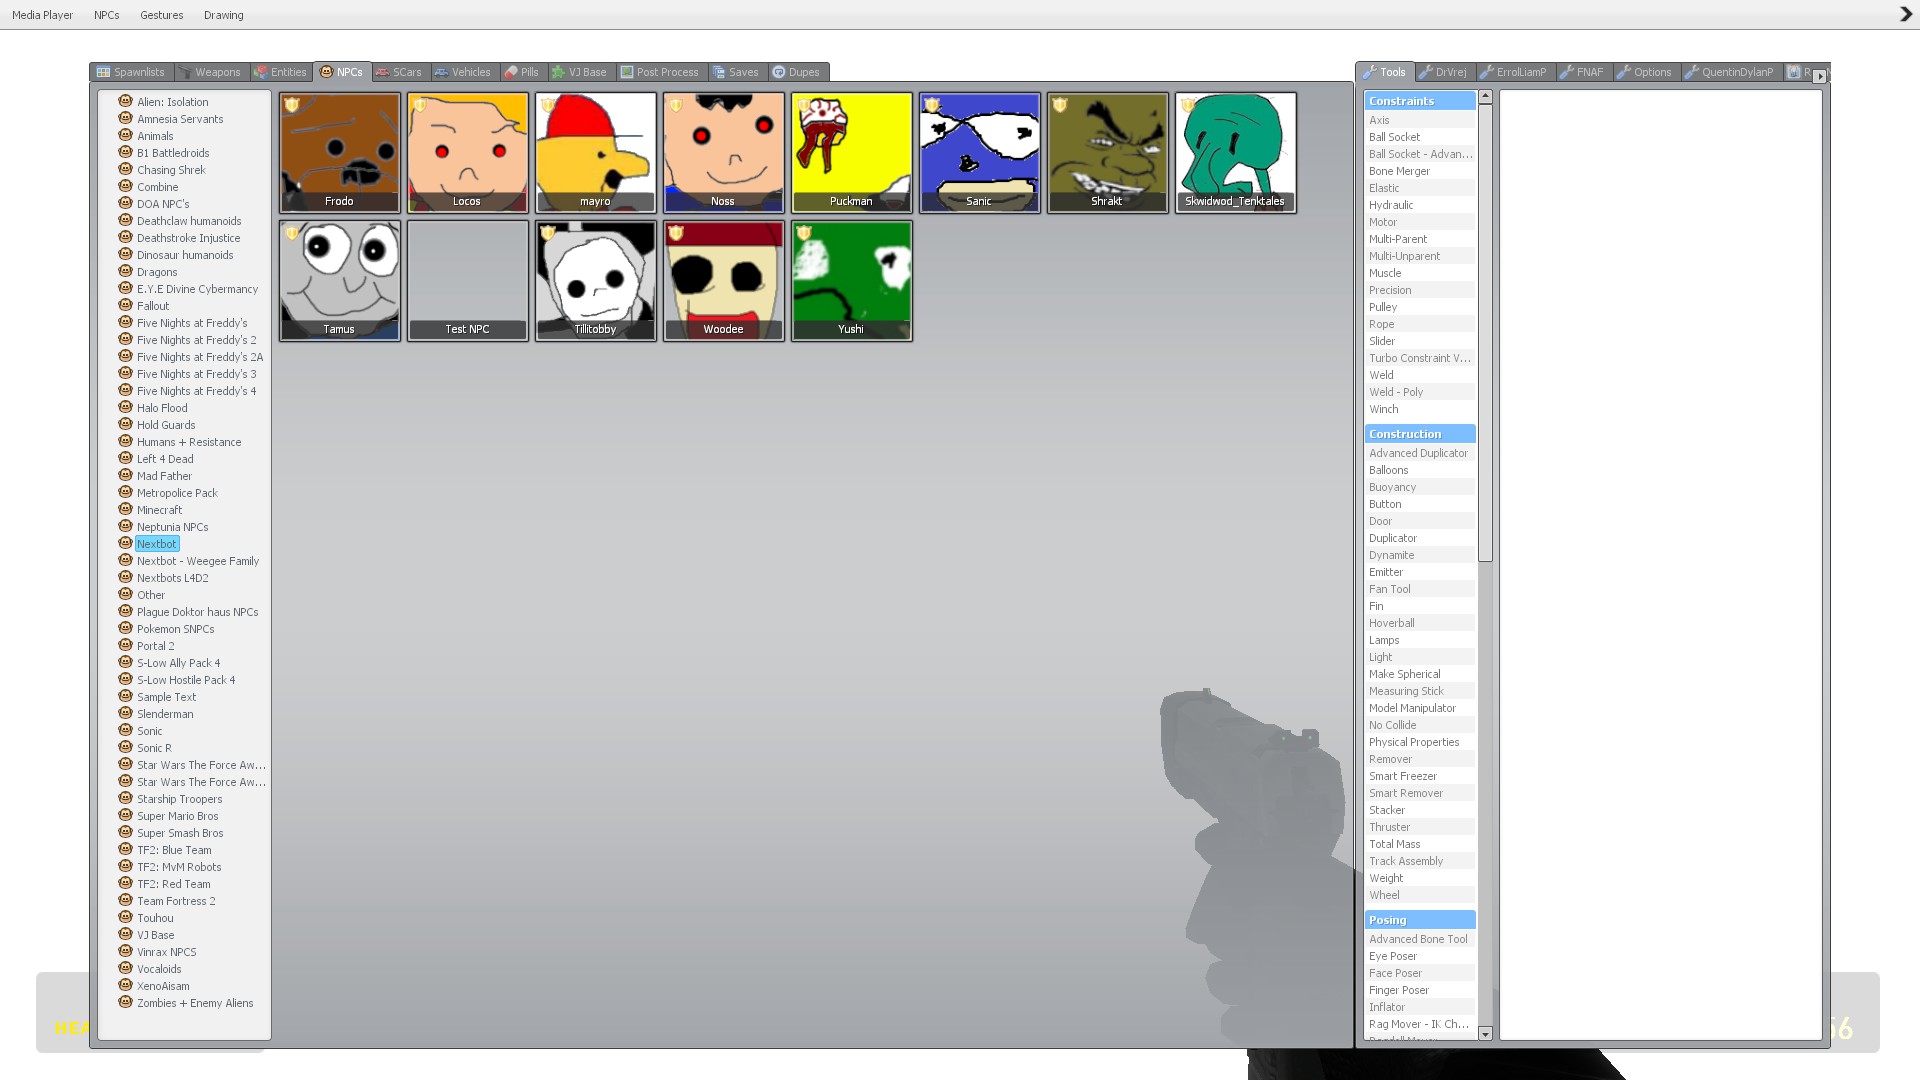Spawn the mayro nextbot NPC
1920x1080 pixels.
[596, 153]
